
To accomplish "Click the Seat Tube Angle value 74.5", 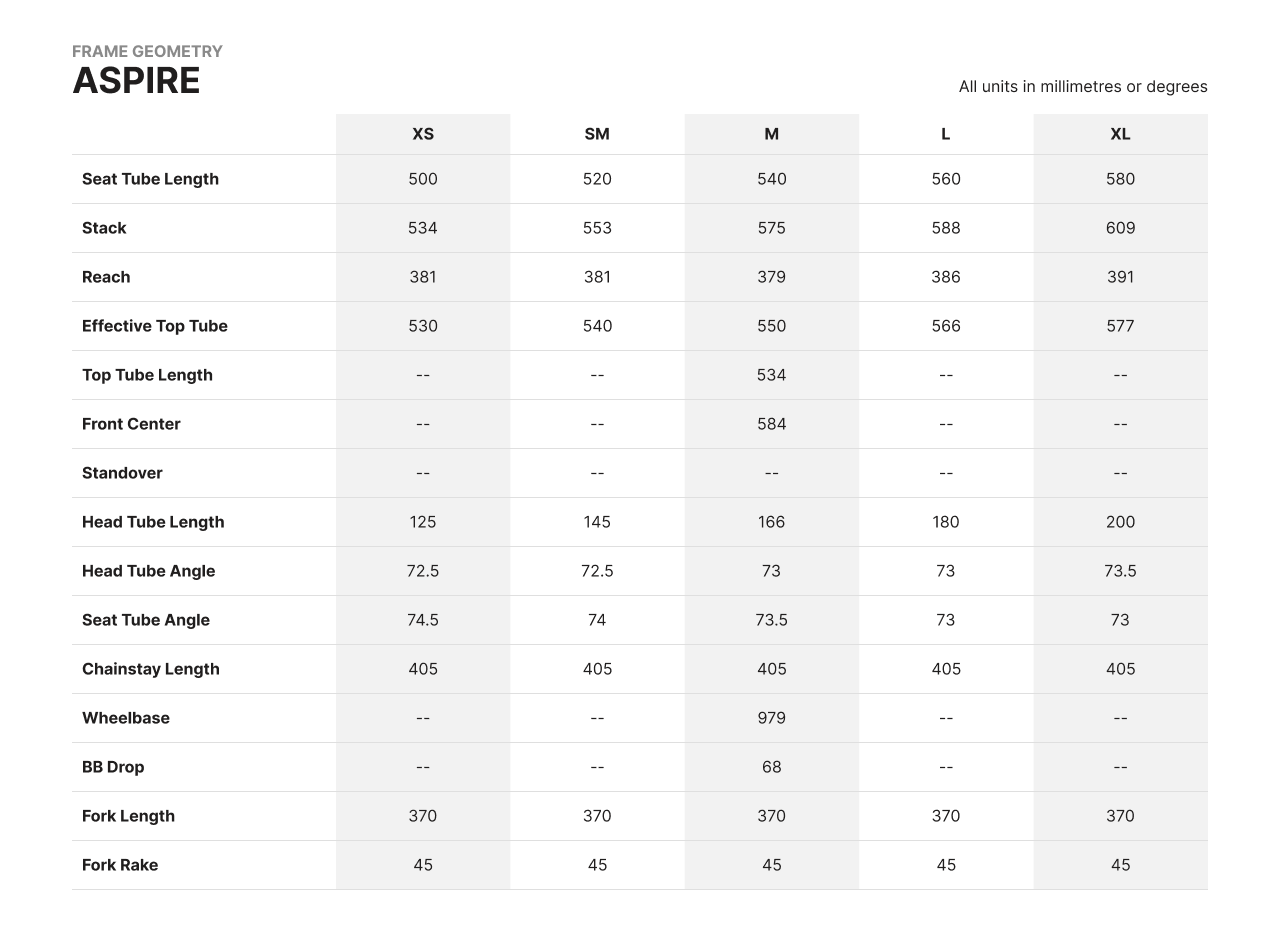I will (423, 620).
